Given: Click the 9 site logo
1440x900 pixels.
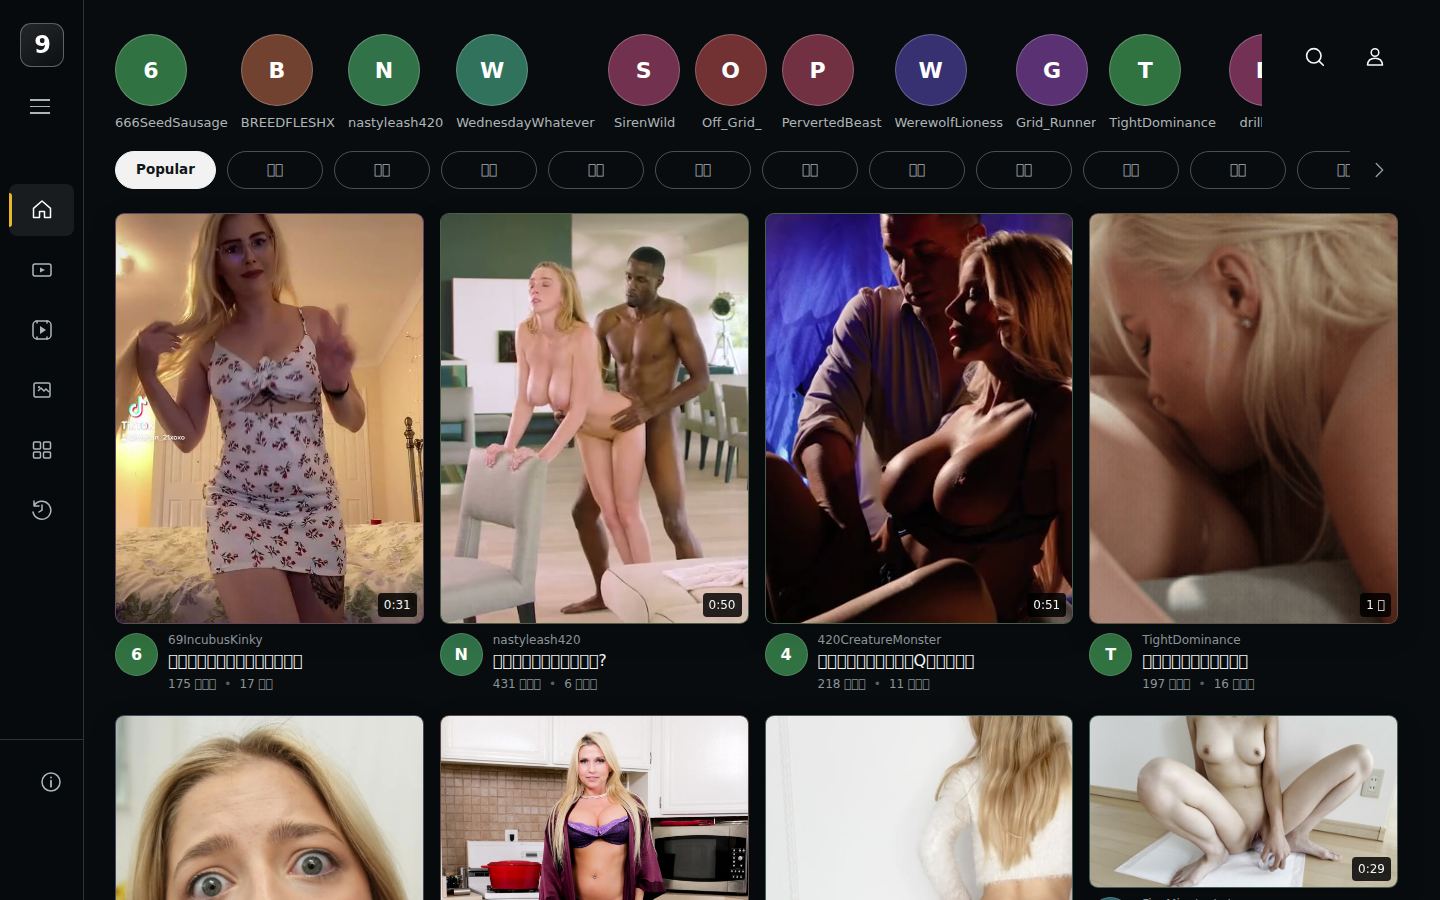Looking at the screenshot, I should (42, 44).
